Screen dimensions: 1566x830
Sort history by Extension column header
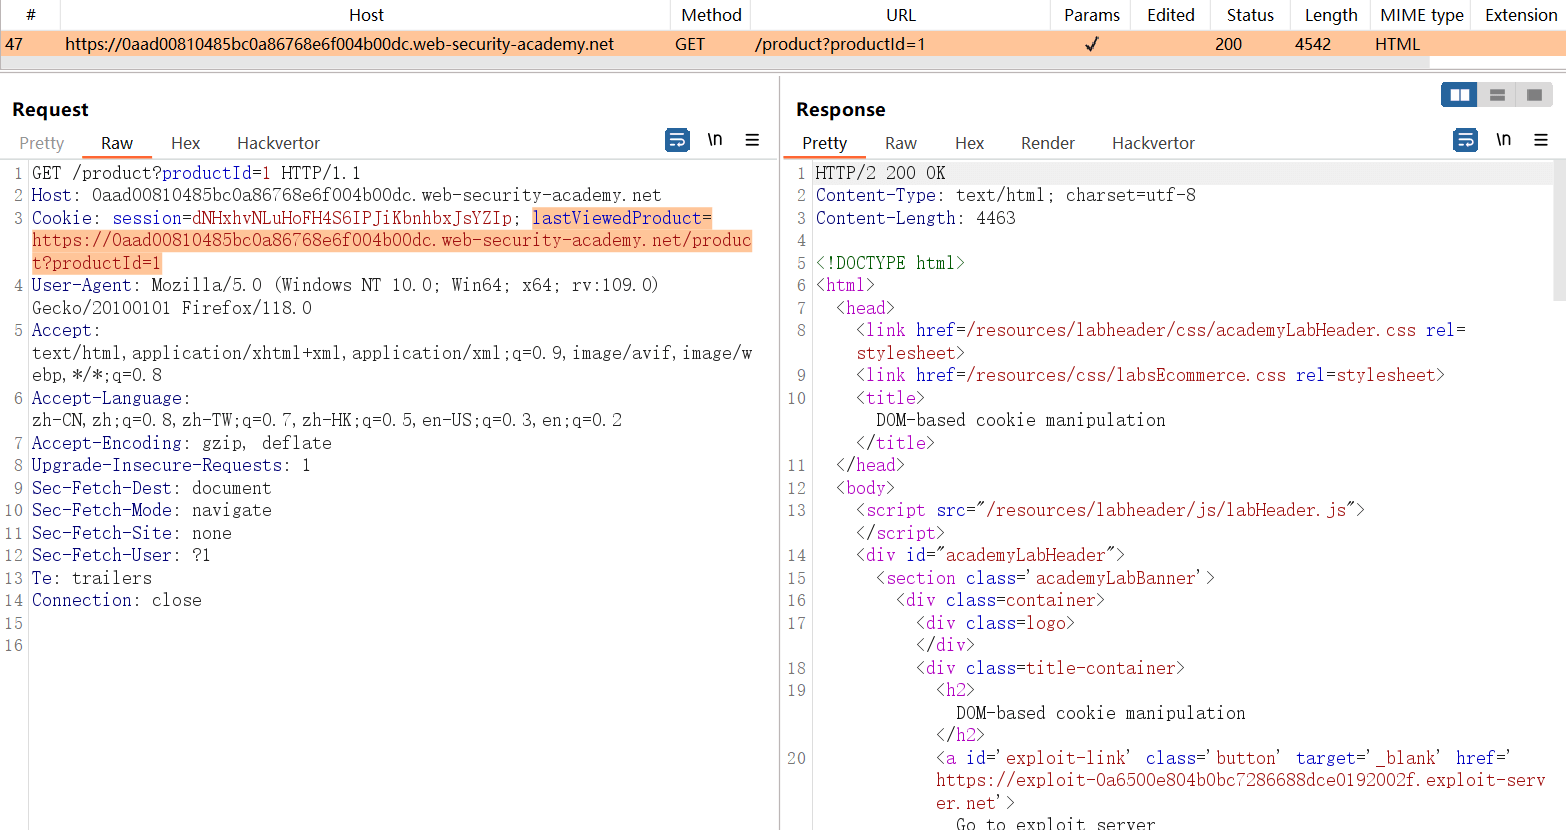click(x=1520, y=15)
